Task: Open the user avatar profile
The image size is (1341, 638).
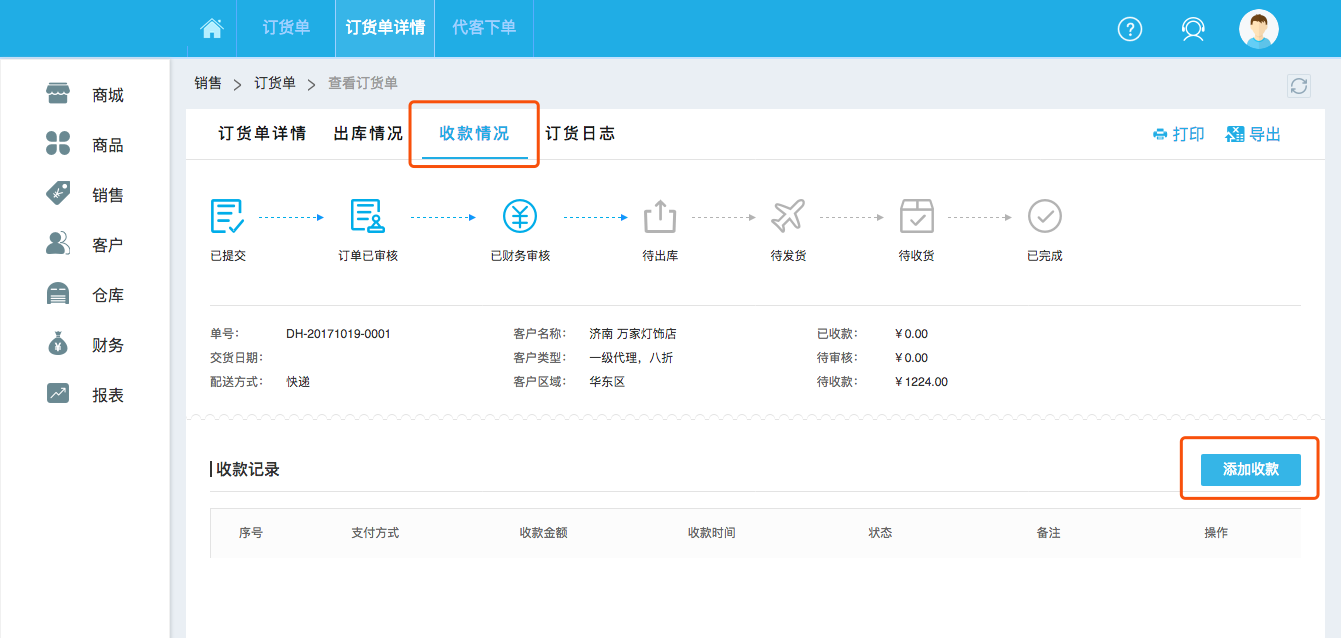Action: 1258,29
